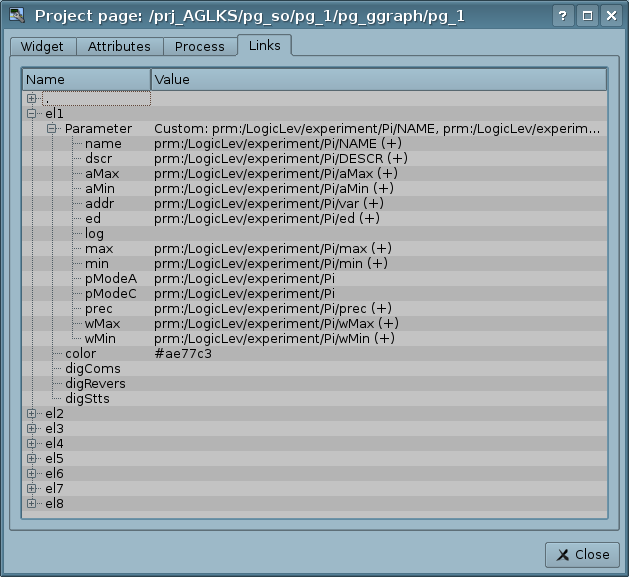Collapse the el1 tree node
629x577 pixels.
[x=32, y=114]
